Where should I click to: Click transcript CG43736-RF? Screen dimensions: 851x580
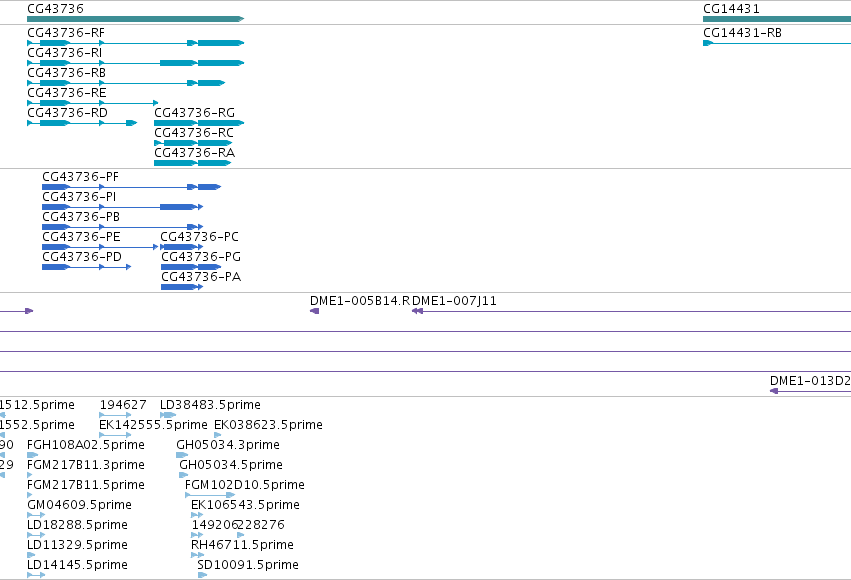coord(136,43)
